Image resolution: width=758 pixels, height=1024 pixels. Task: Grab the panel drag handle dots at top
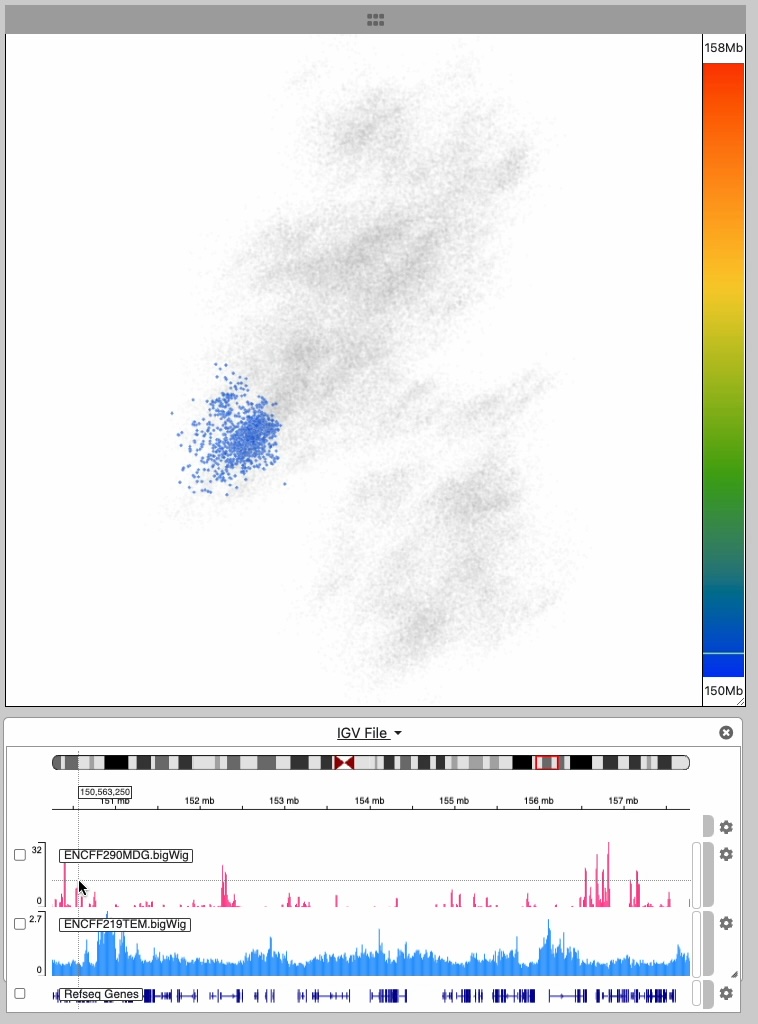pyautogui.click(x=376, y=19)
